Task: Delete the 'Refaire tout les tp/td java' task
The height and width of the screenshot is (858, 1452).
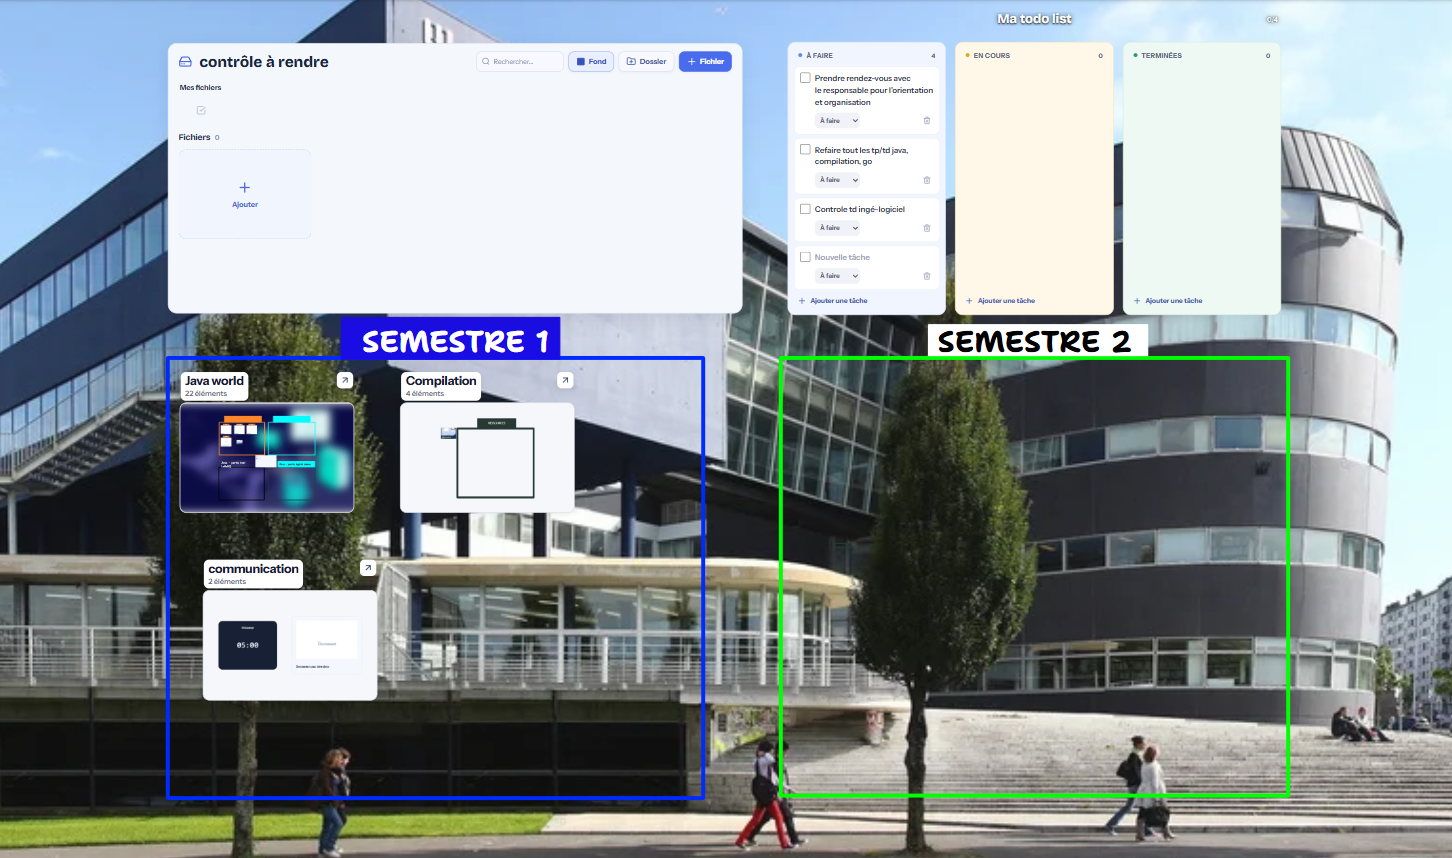Action: [x=927, y=180]
